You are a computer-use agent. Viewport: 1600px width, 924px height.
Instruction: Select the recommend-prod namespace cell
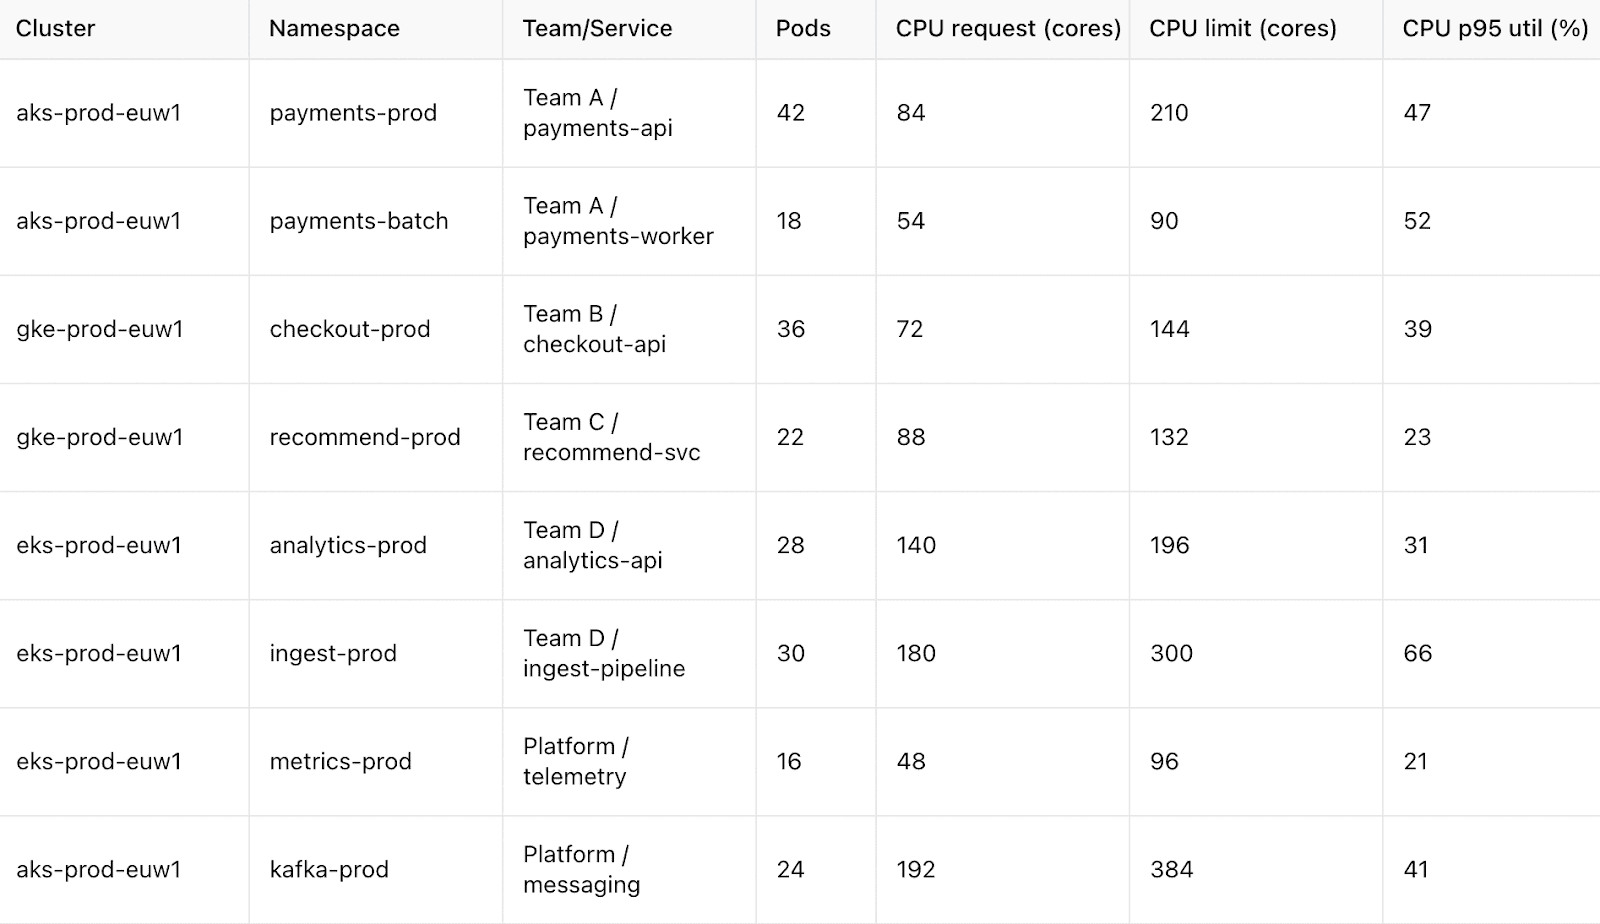click(x=365, y=437)
